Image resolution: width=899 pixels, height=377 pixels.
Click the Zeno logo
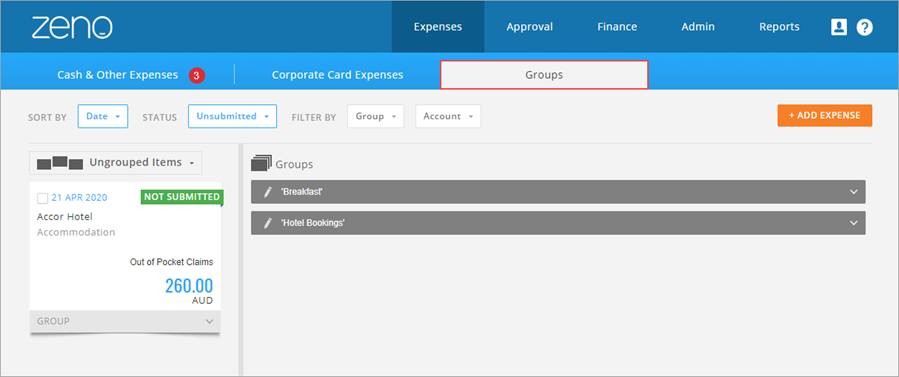point(72,27)
